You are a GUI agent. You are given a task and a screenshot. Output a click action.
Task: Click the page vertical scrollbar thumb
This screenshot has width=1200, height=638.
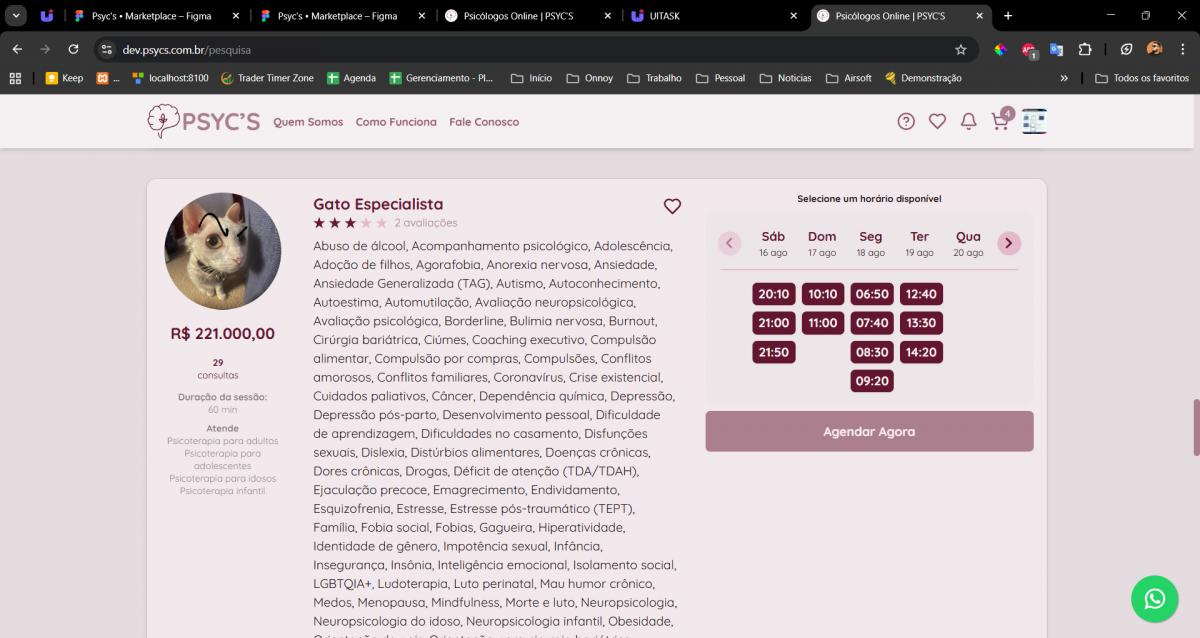1195,427
